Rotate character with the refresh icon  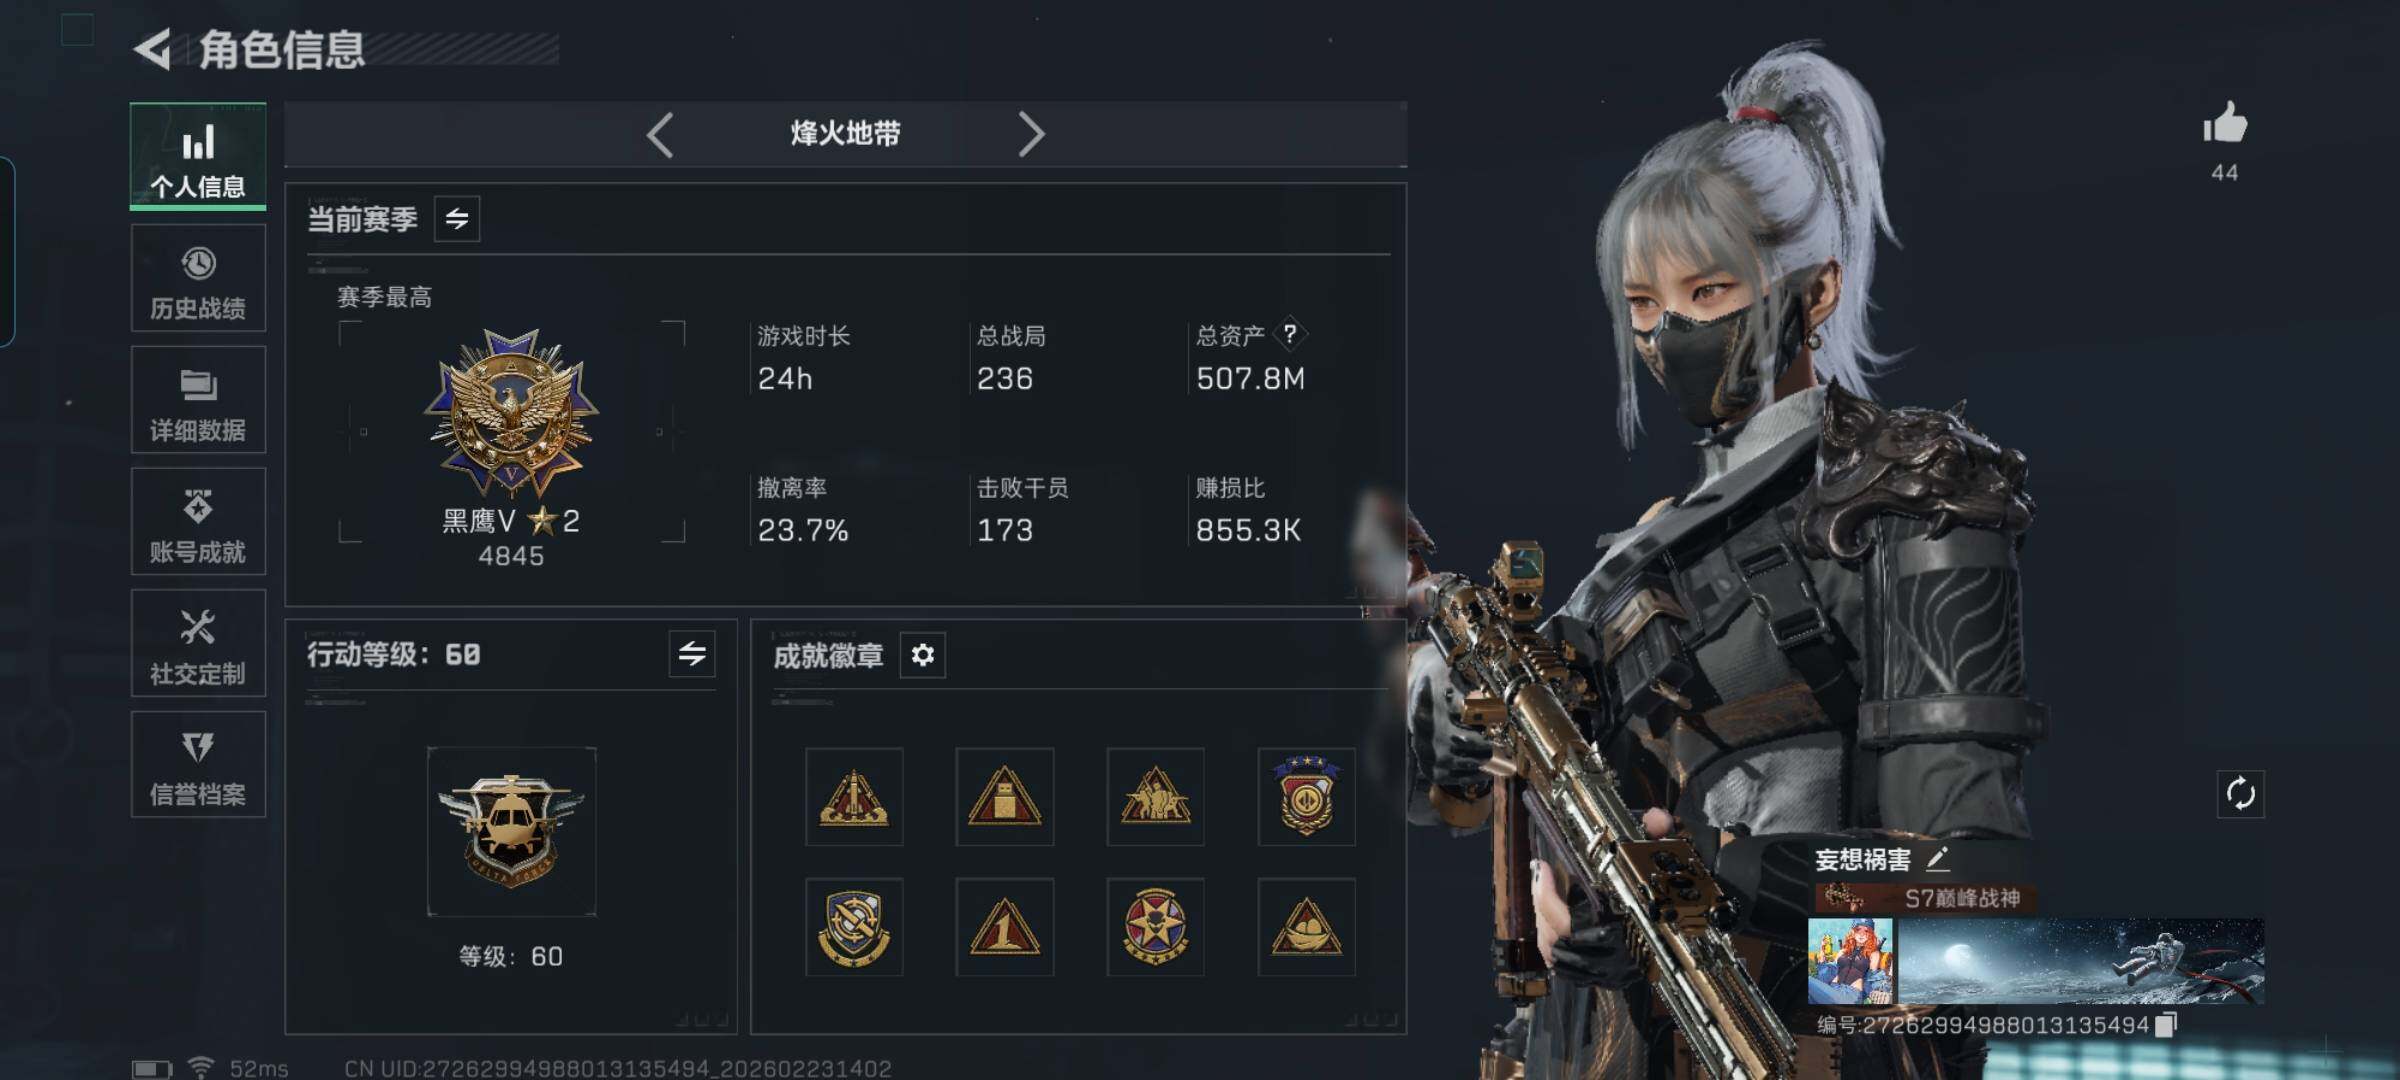[2240, 794]
